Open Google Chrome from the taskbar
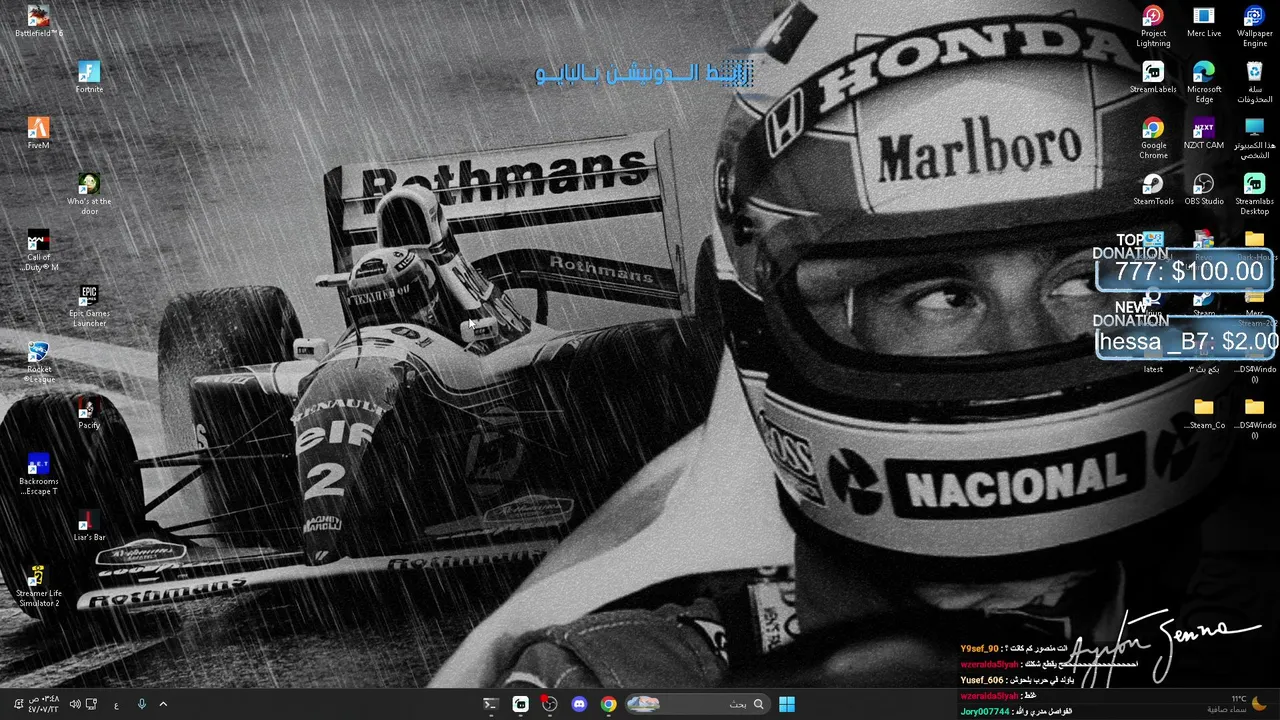This screenshot has width=1280, height=720. [608, 704]
